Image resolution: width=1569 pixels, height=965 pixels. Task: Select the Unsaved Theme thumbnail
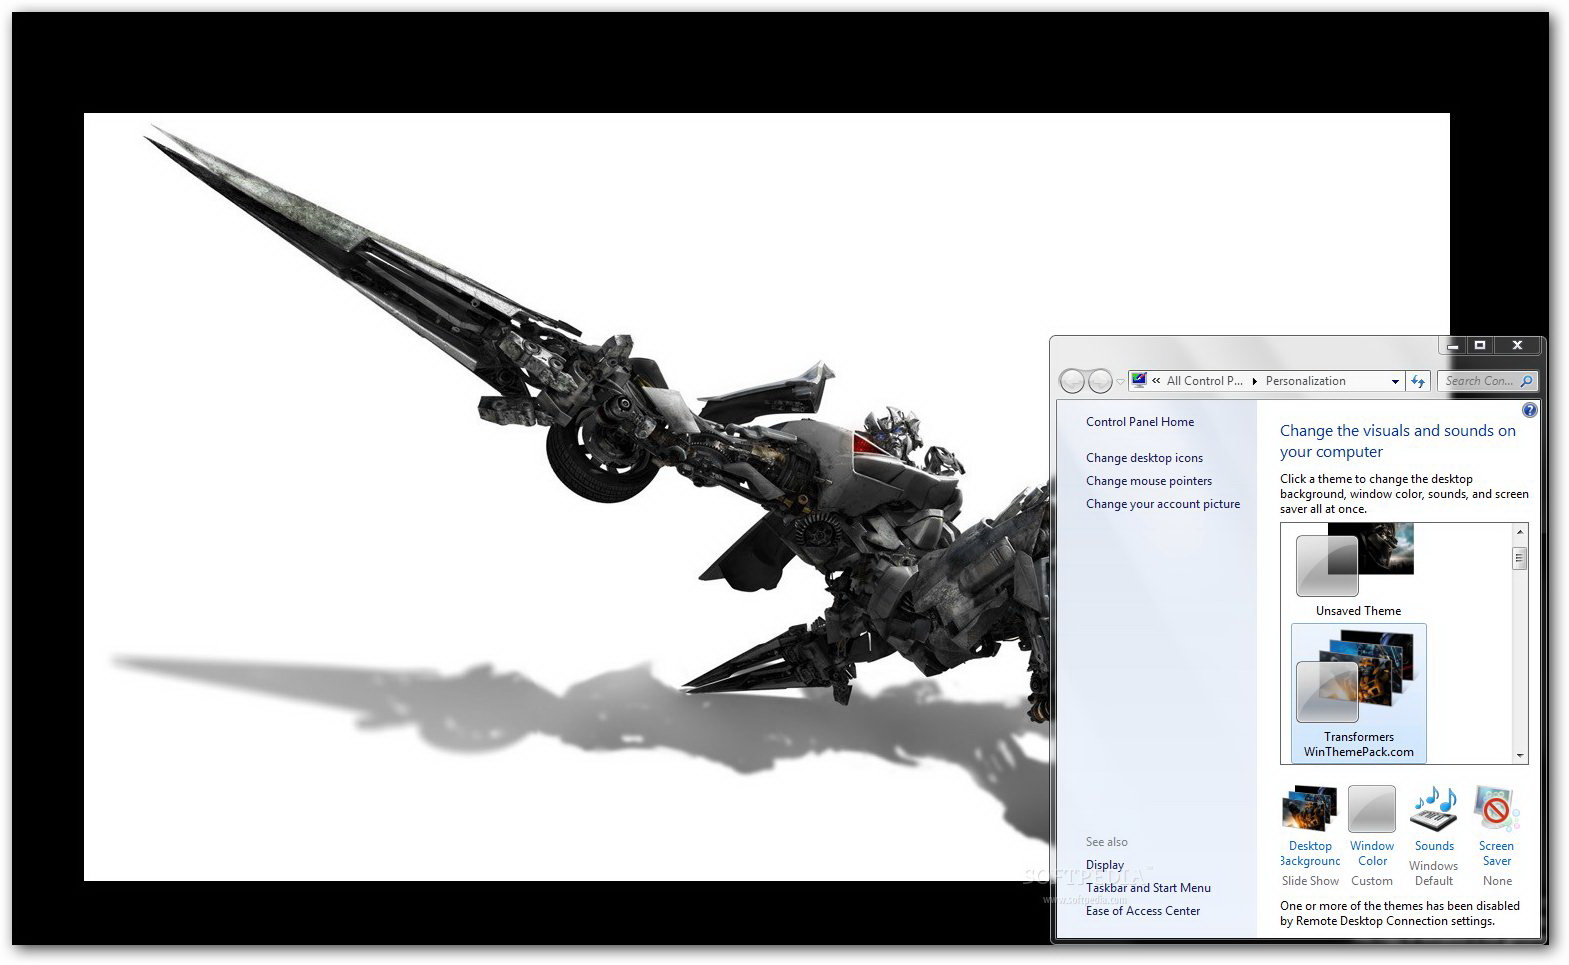click(1355, 560)
